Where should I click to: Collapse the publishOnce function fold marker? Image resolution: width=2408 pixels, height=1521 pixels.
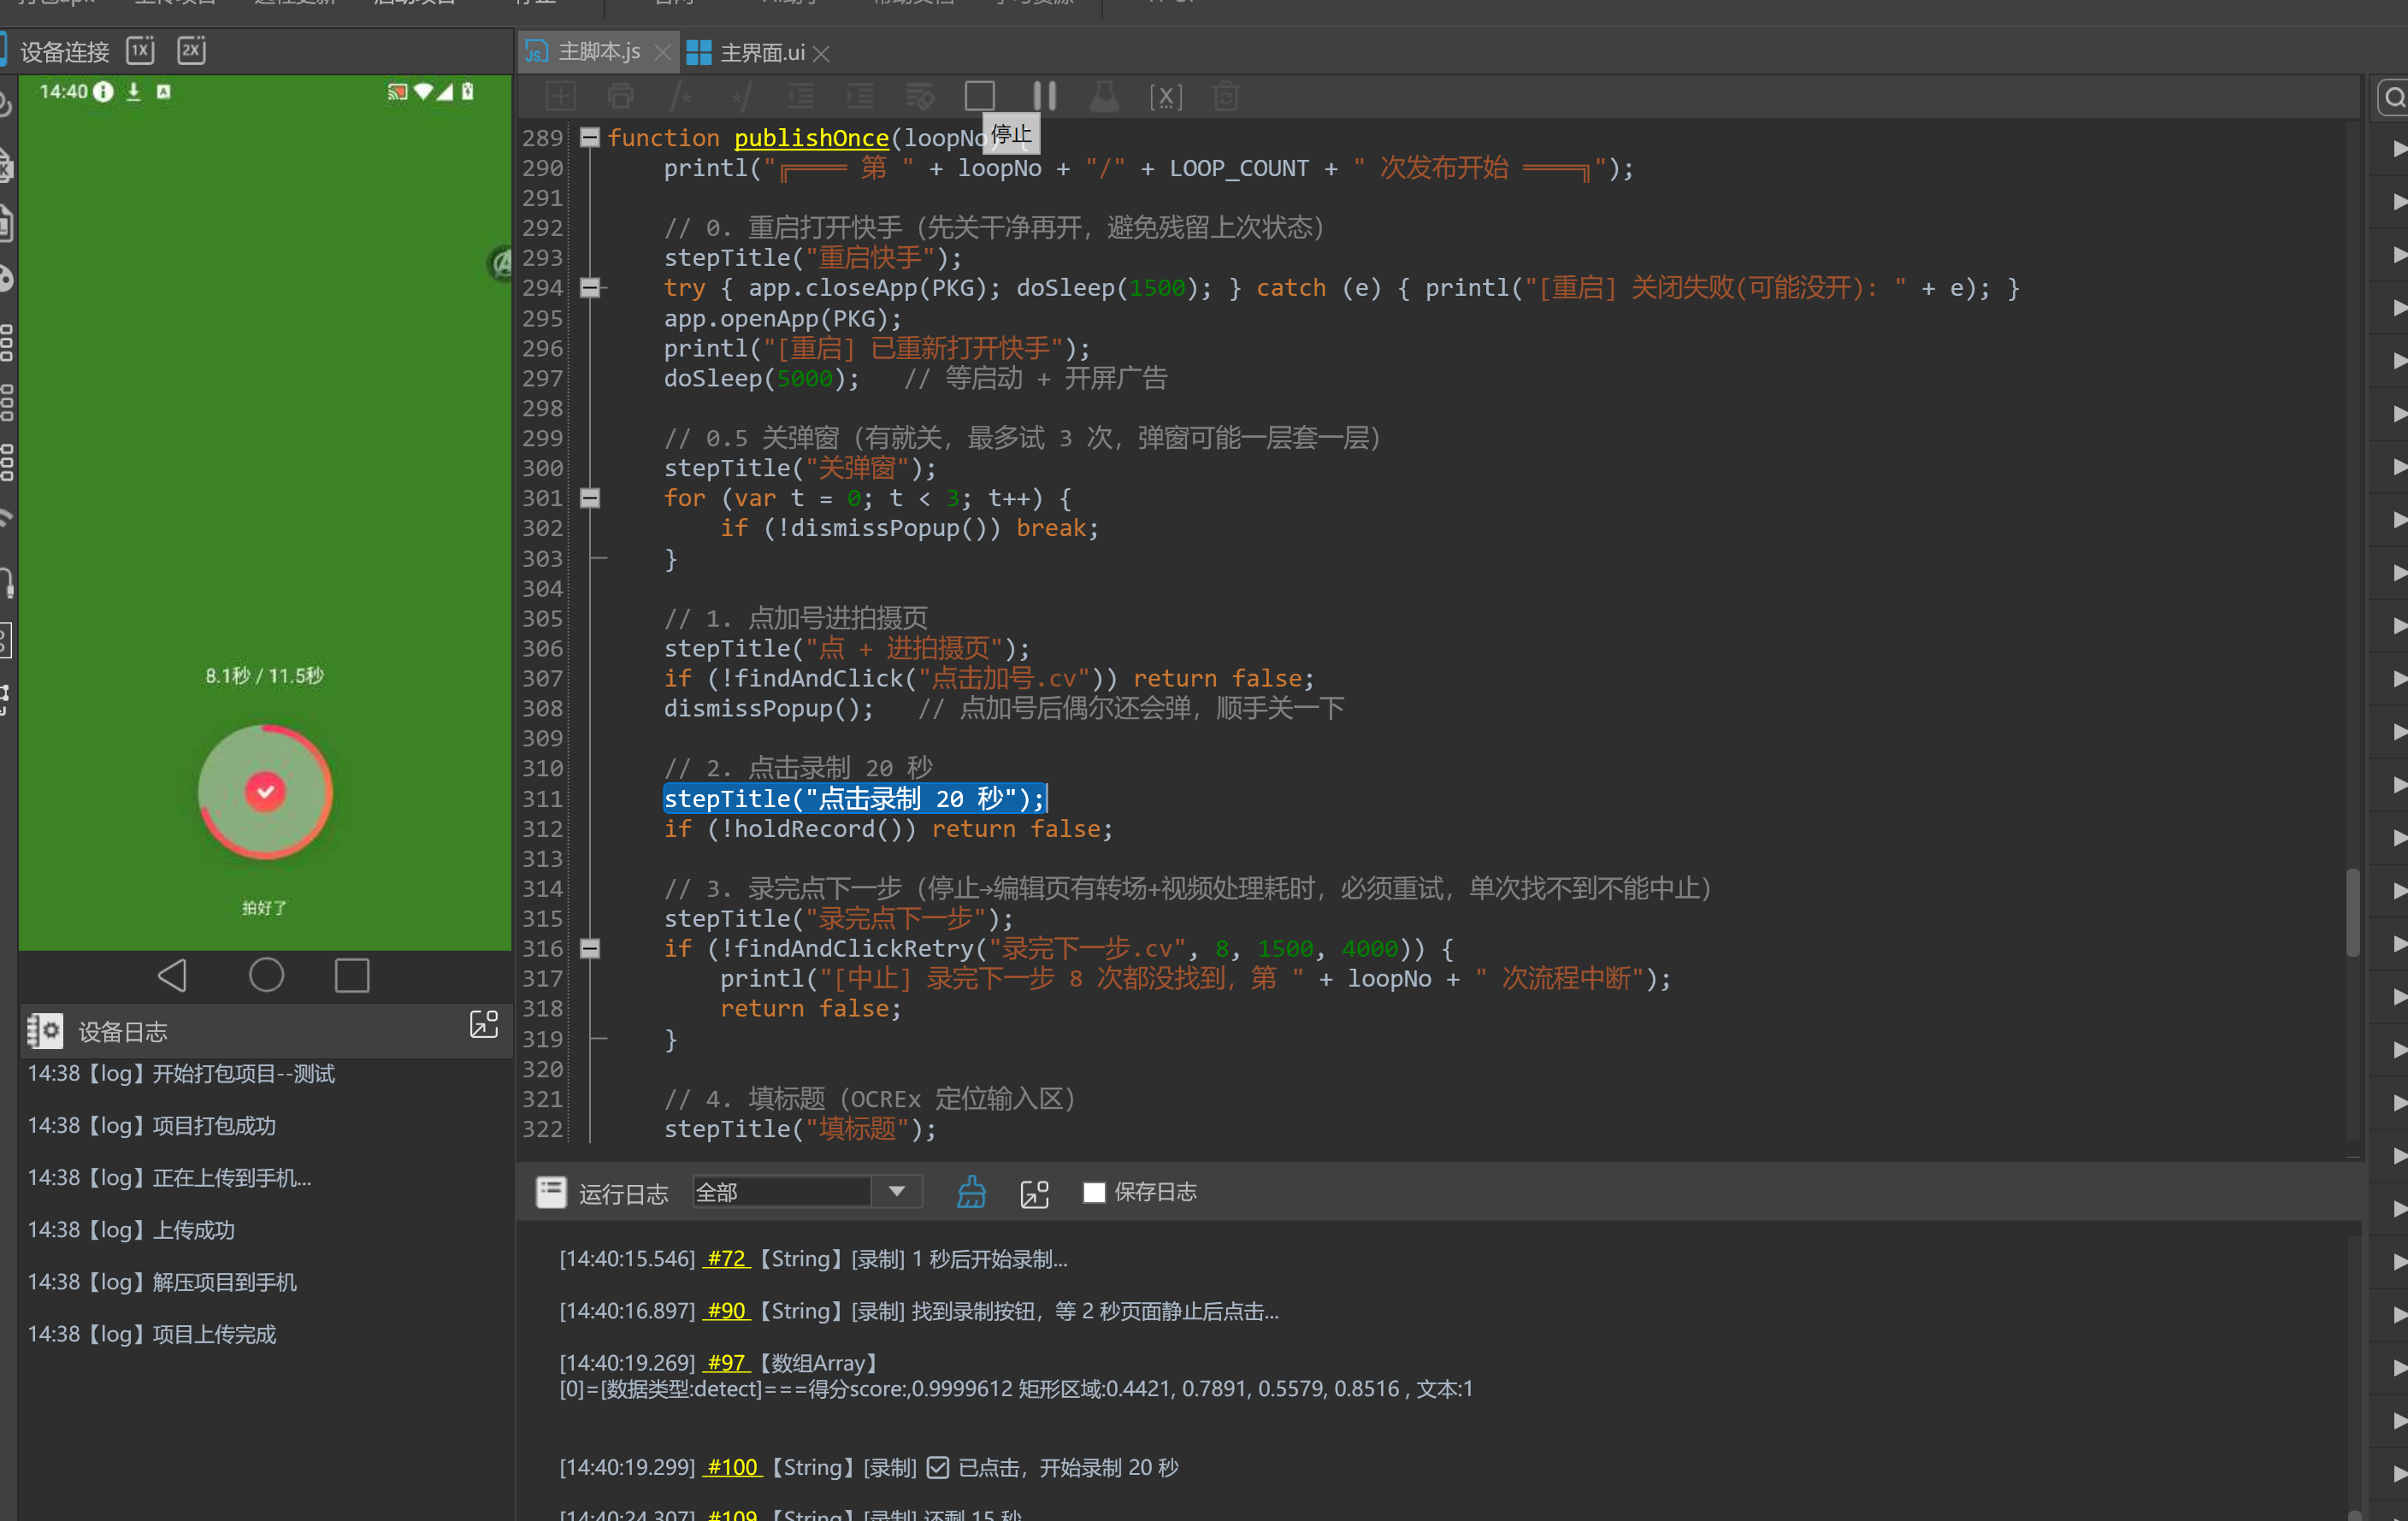[590, 138]
